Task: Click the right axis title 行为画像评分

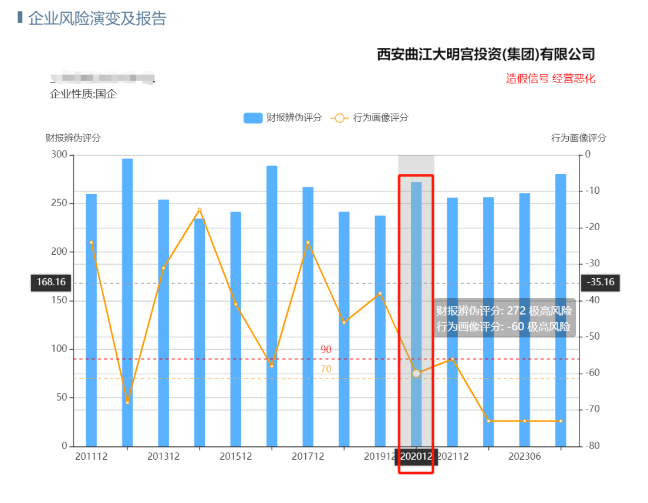Action: [x=579, y=138]
